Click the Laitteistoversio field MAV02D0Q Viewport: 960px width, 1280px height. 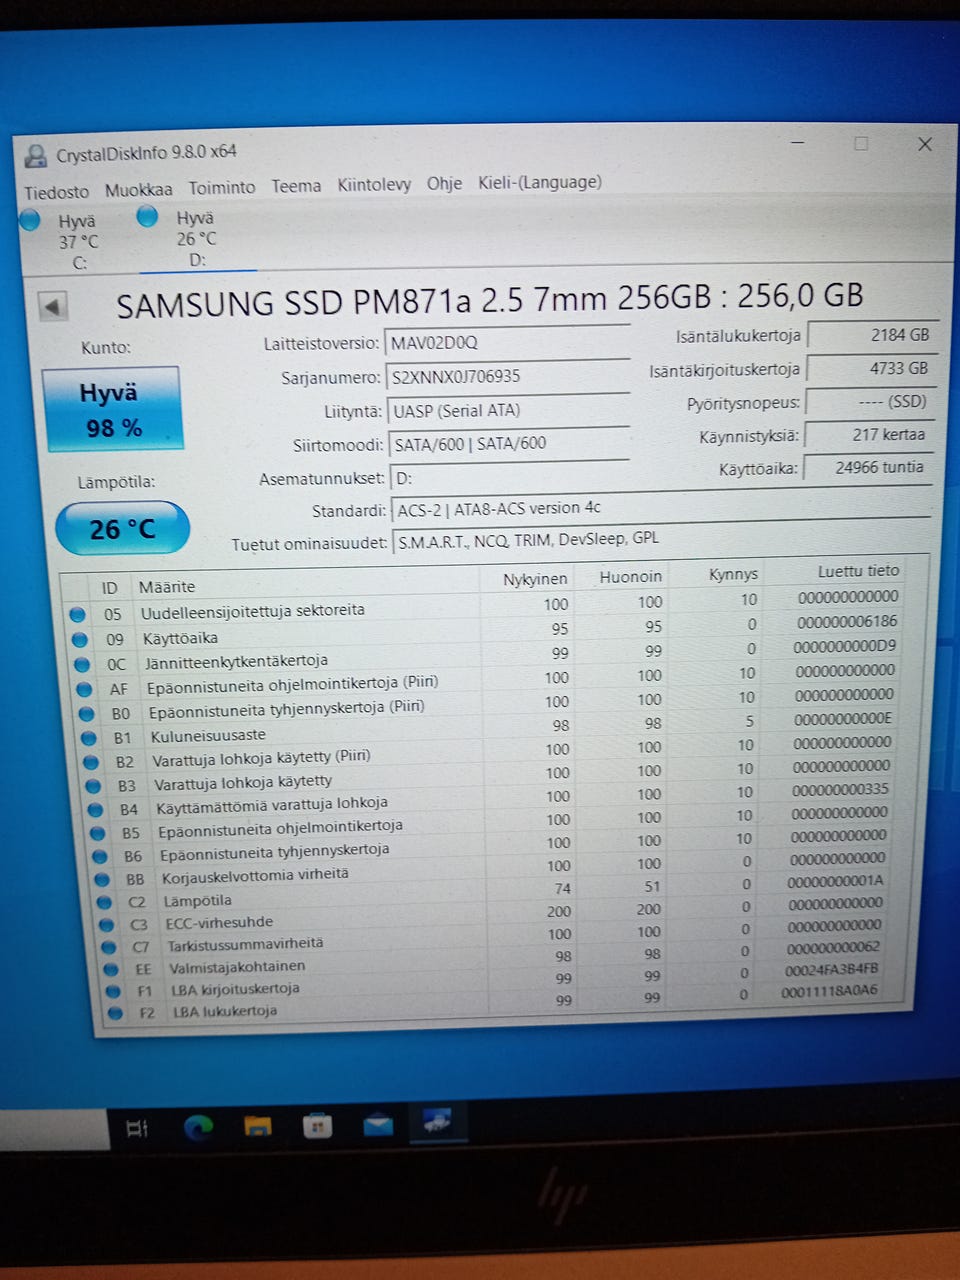coord(507,342)
